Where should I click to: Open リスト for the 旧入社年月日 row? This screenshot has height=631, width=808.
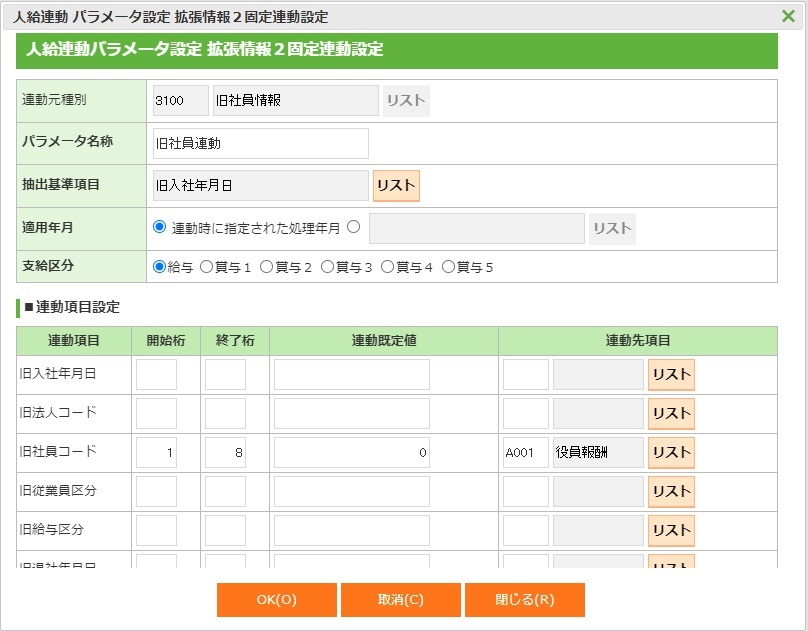pos(671,375)
